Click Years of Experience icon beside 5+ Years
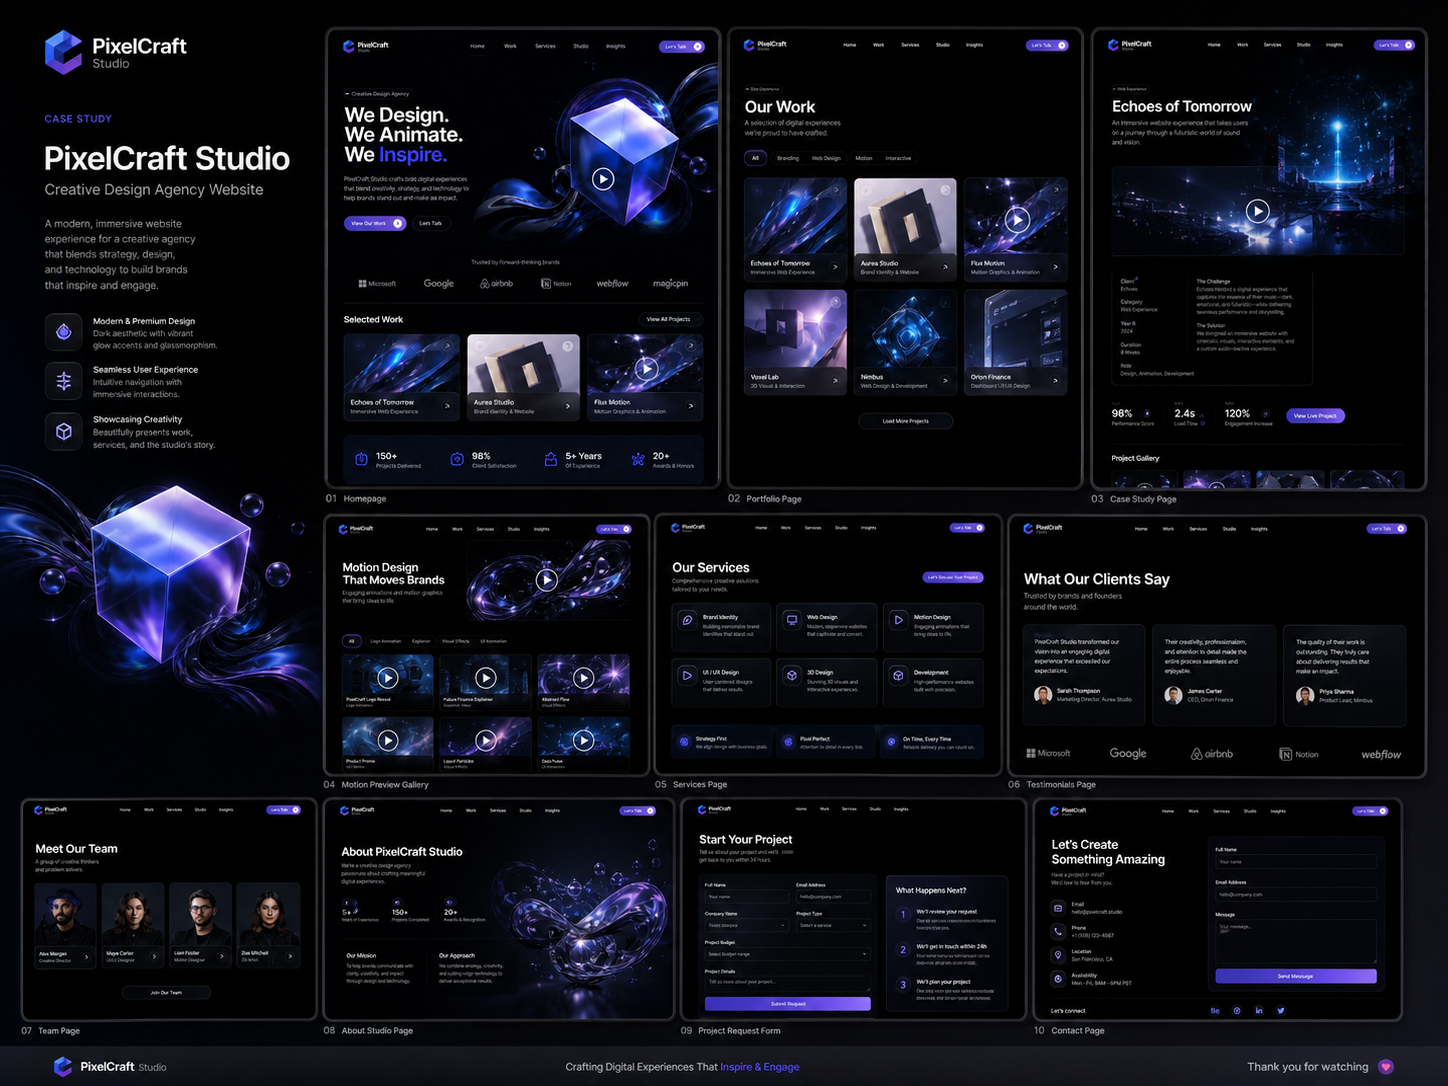1448x1086 pixels. [550, 459]
